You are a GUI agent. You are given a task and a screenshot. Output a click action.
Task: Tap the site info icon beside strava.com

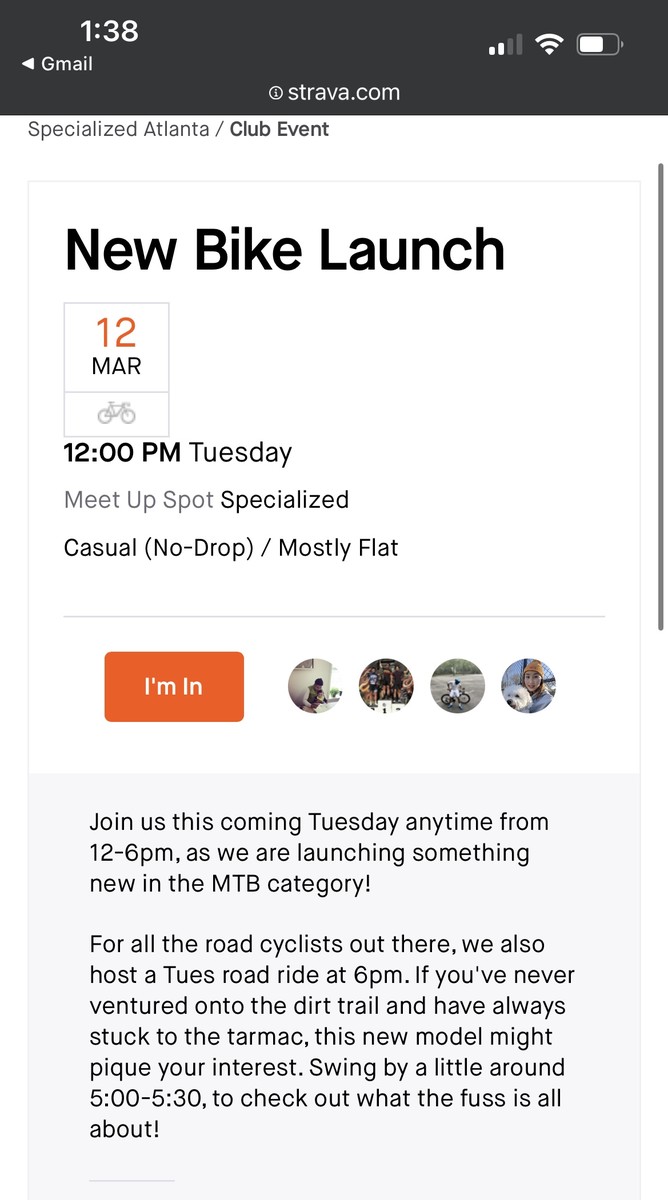(x=275, y=93)
